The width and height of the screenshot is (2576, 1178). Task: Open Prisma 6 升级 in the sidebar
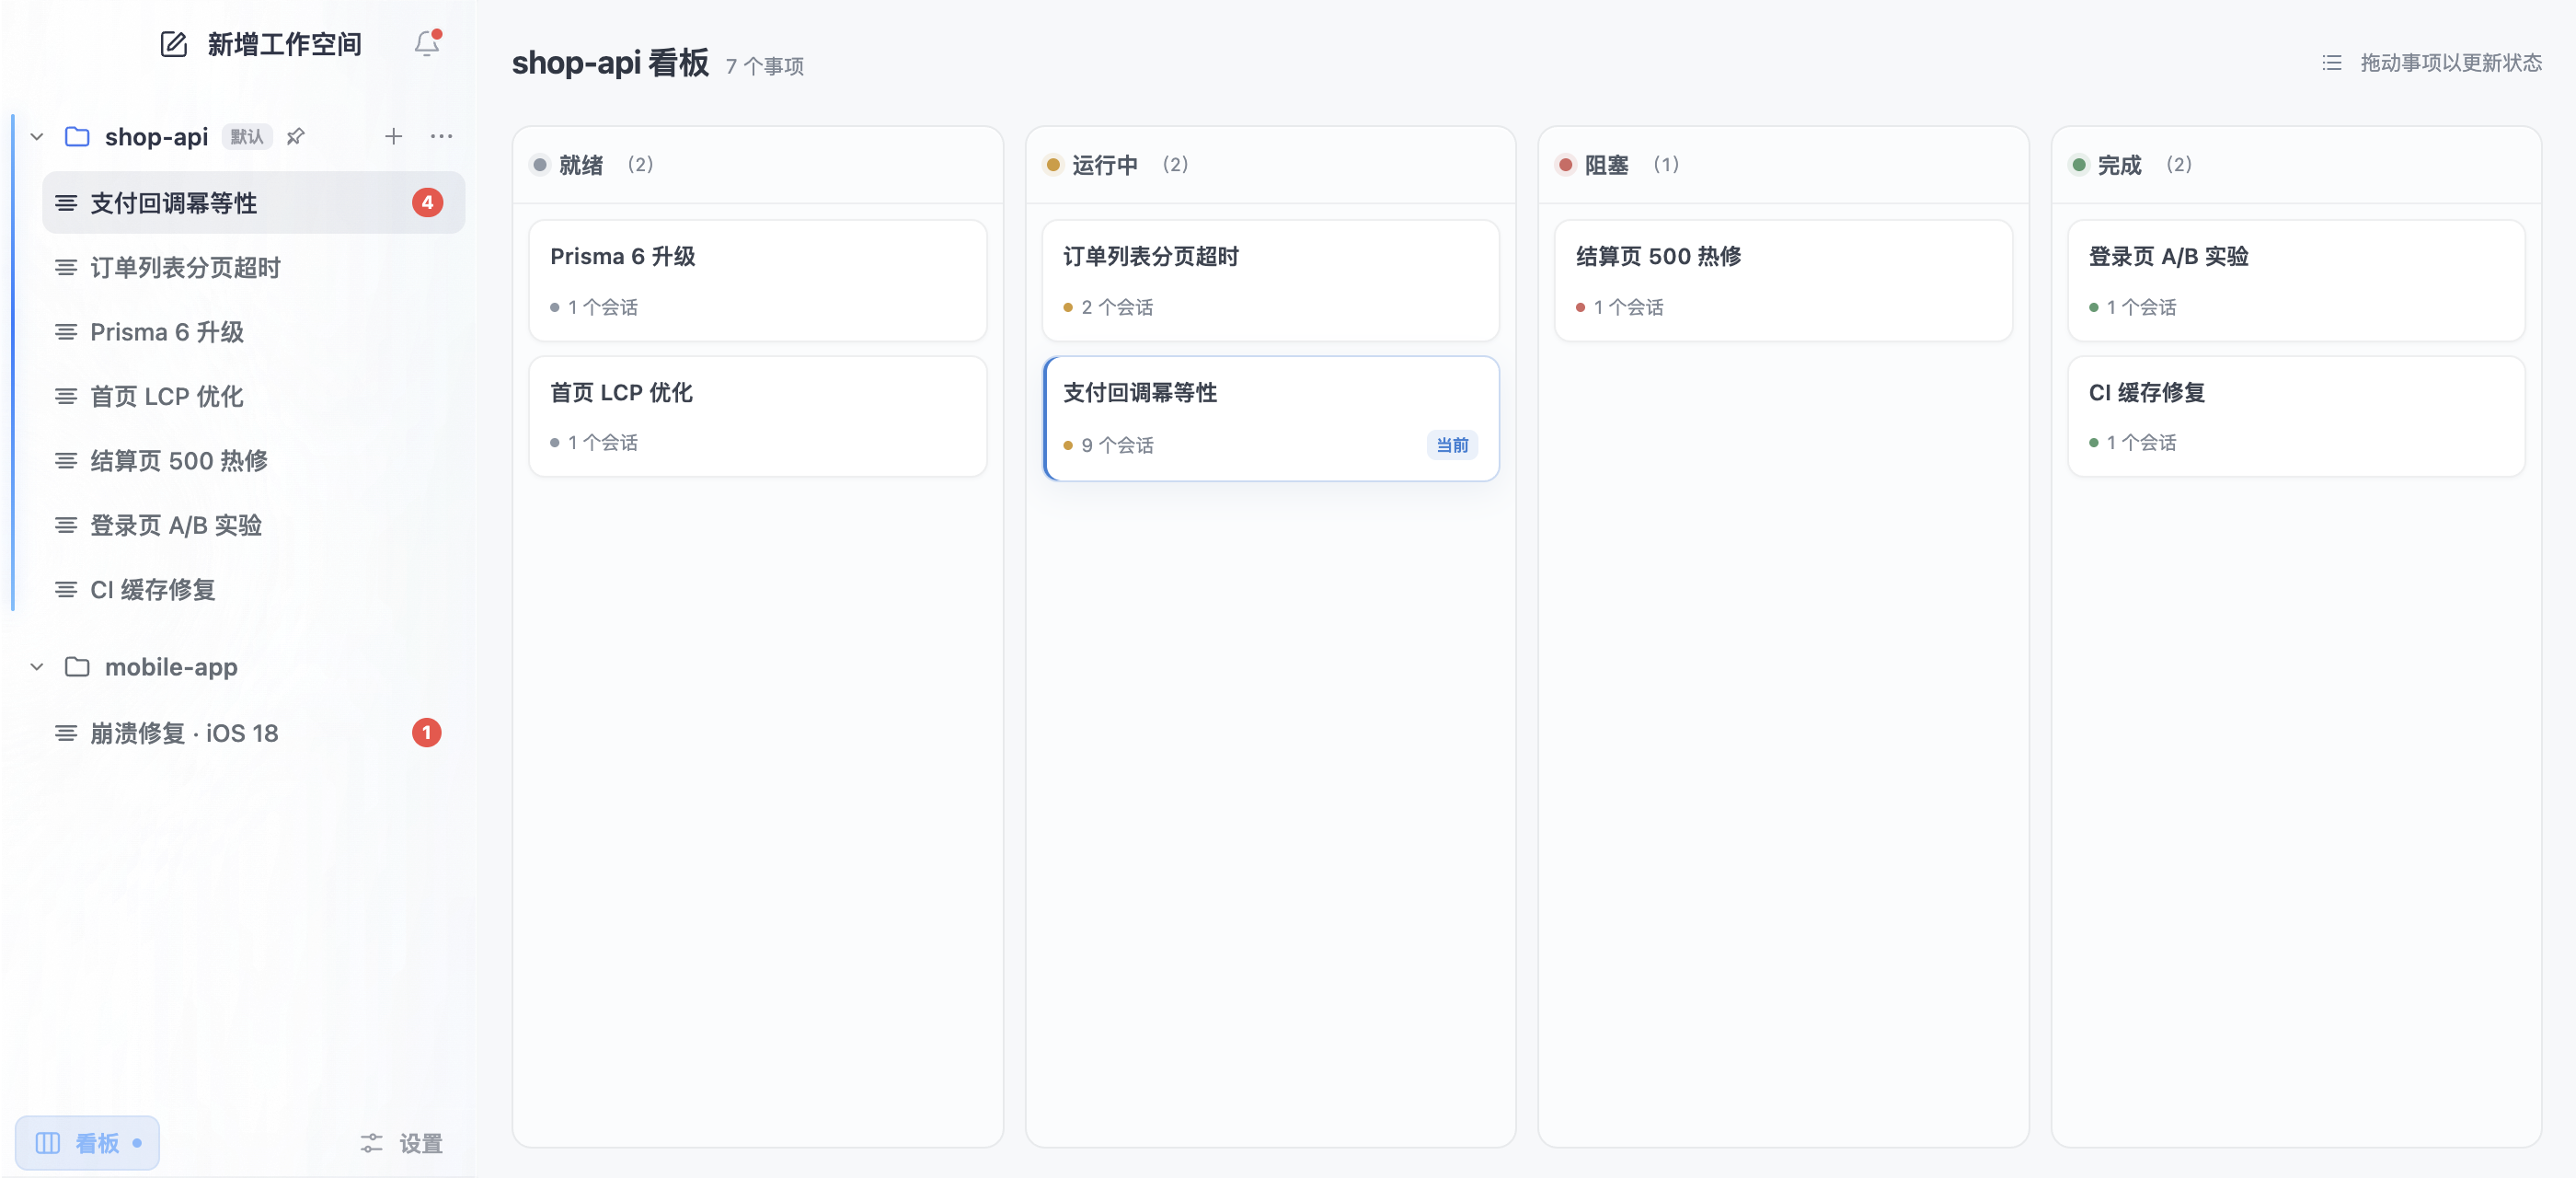[x=253, y=332]
